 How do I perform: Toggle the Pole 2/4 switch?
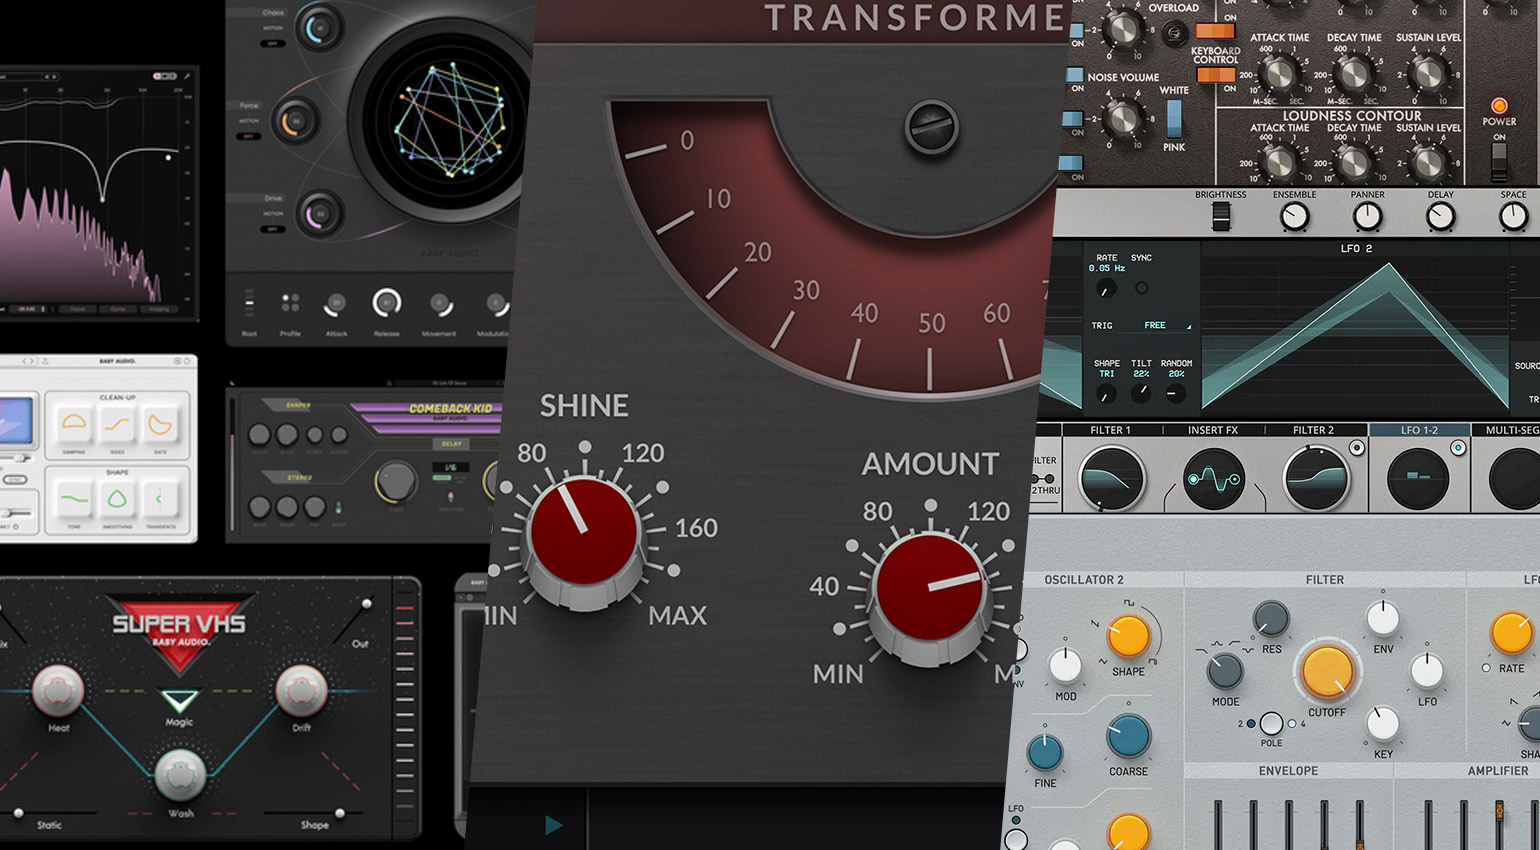click(1271, 723)
